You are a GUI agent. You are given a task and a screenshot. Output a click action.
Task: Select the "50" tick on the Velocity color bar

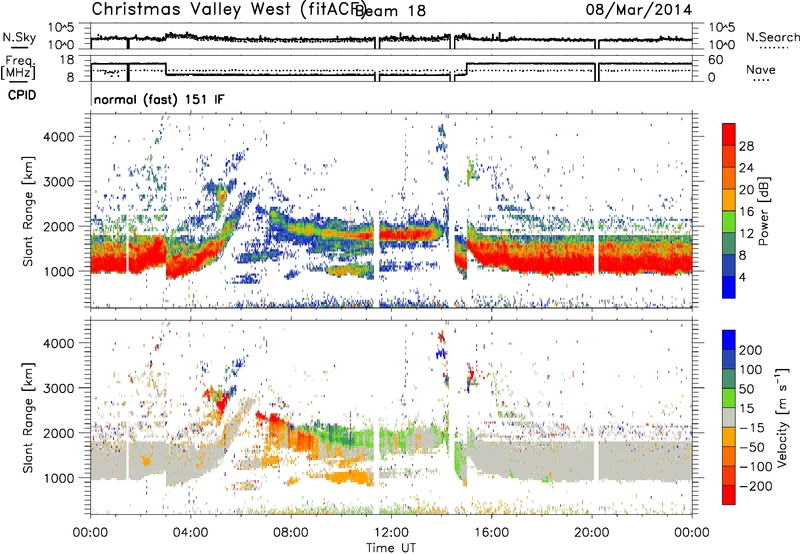click(x=746, y=389)
